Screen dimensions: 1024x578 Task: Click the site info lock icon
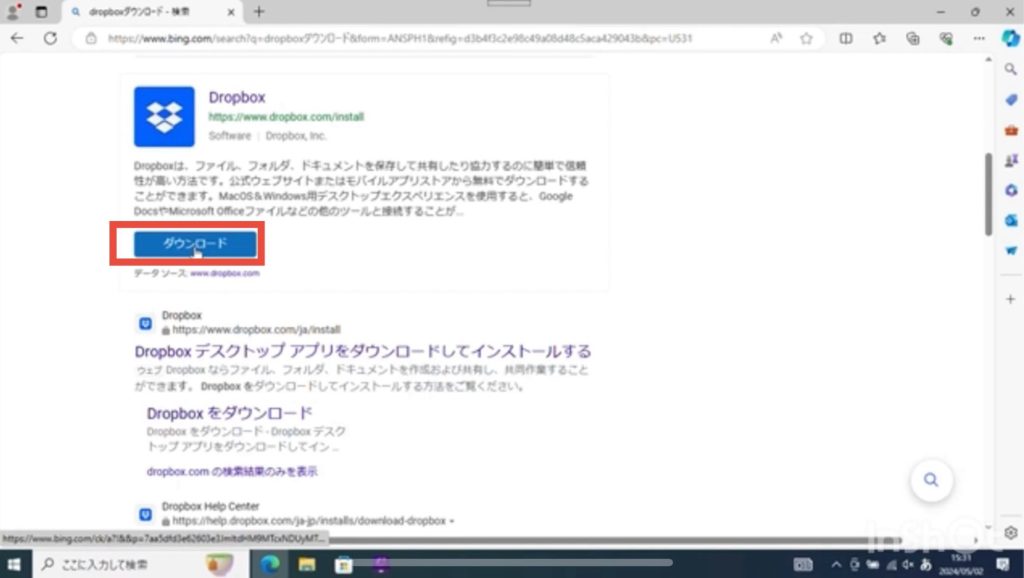coord(91,39)
